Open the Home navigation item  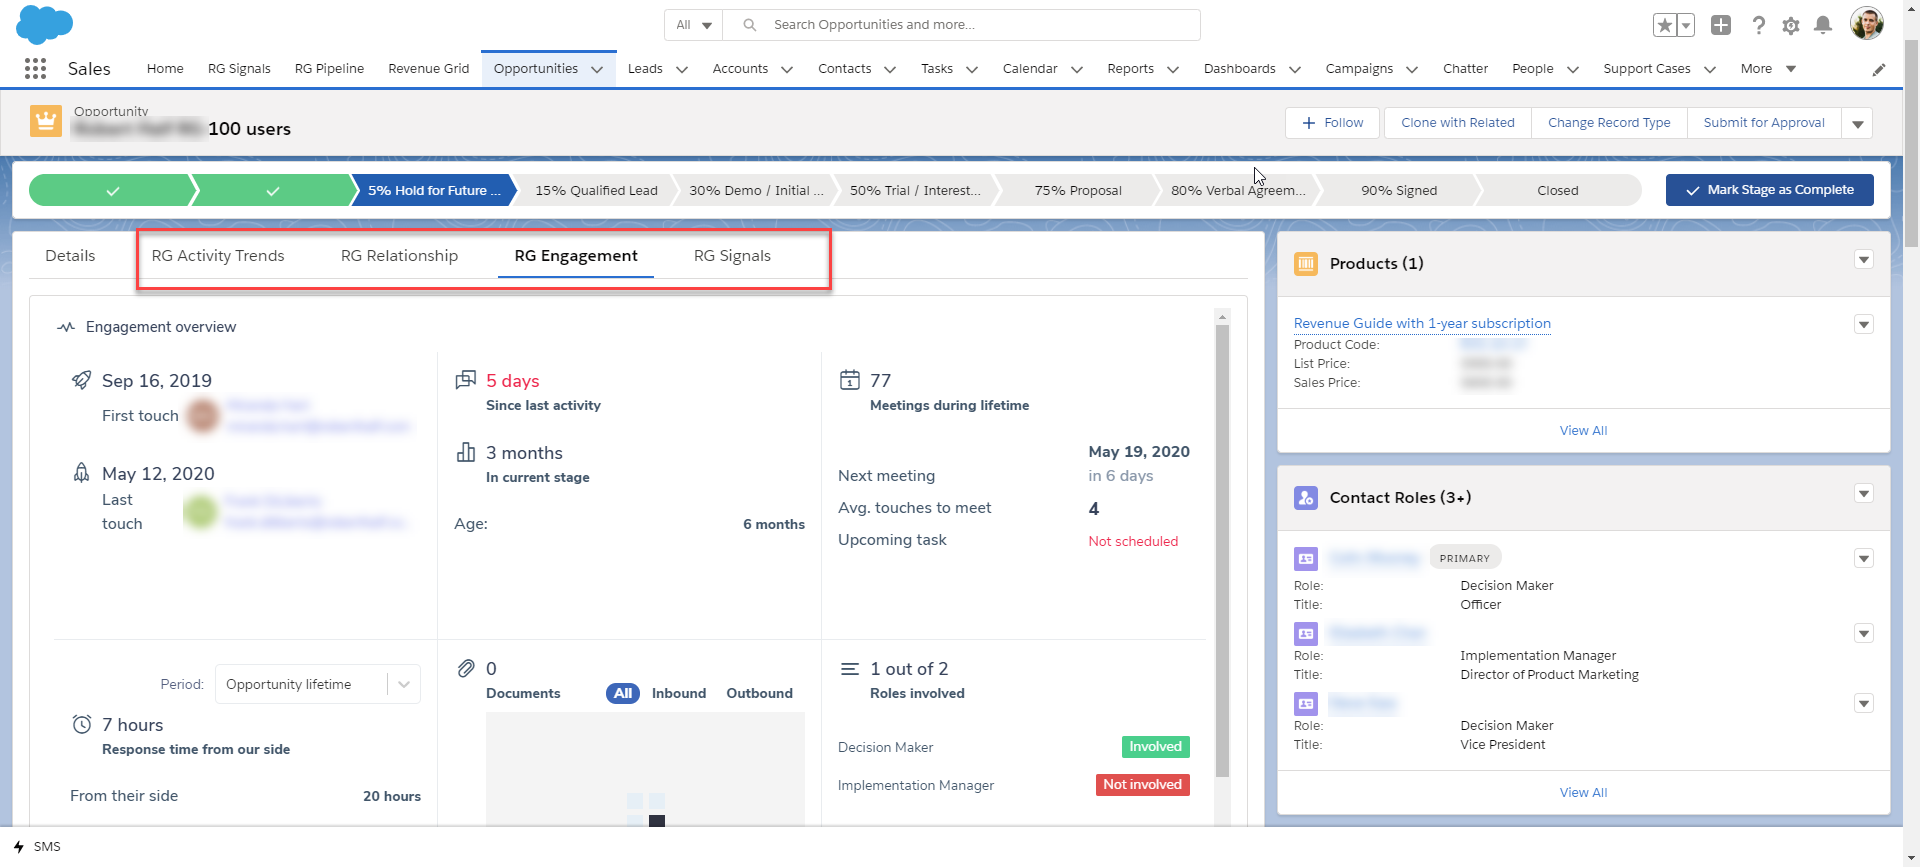pos(165,69)
